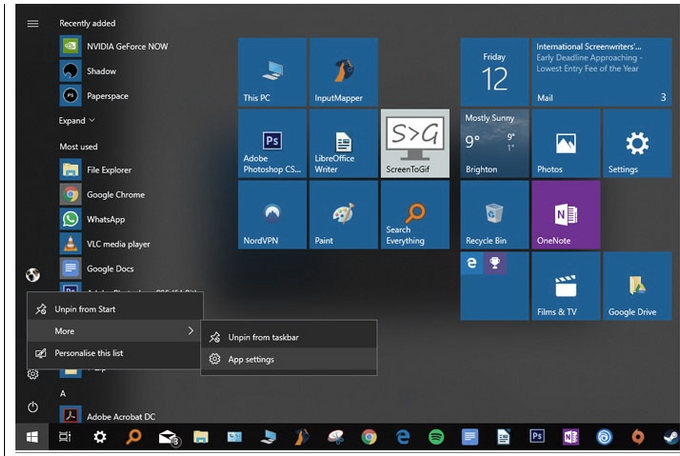Open Settings gear in Start sidebar

[x=33, y=374]
